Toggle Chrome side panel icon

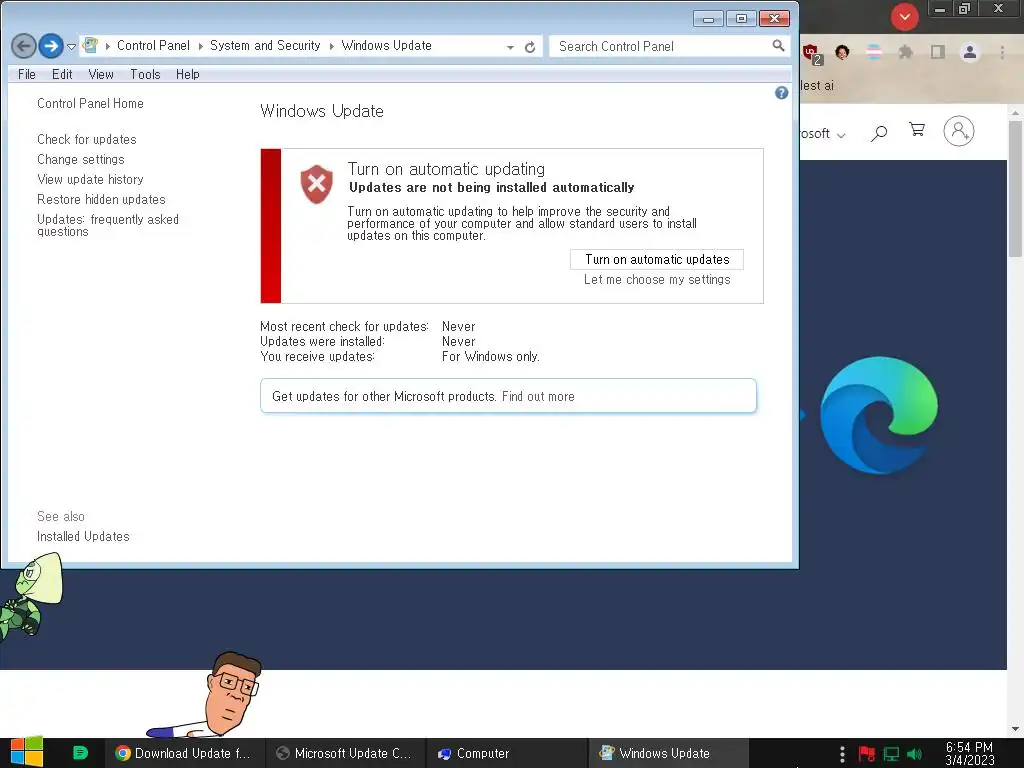click(937, 52)
